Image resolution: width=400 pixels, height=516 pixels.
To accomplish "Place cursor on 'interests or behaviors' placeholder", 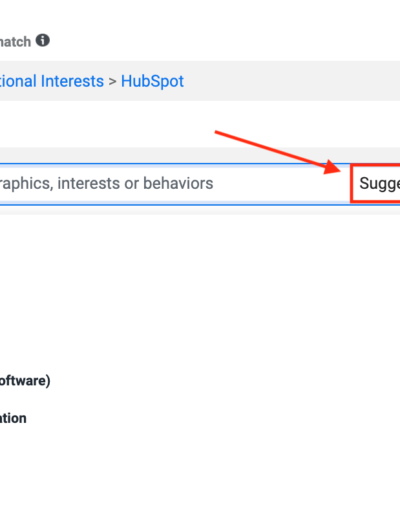I will point(135,183).
